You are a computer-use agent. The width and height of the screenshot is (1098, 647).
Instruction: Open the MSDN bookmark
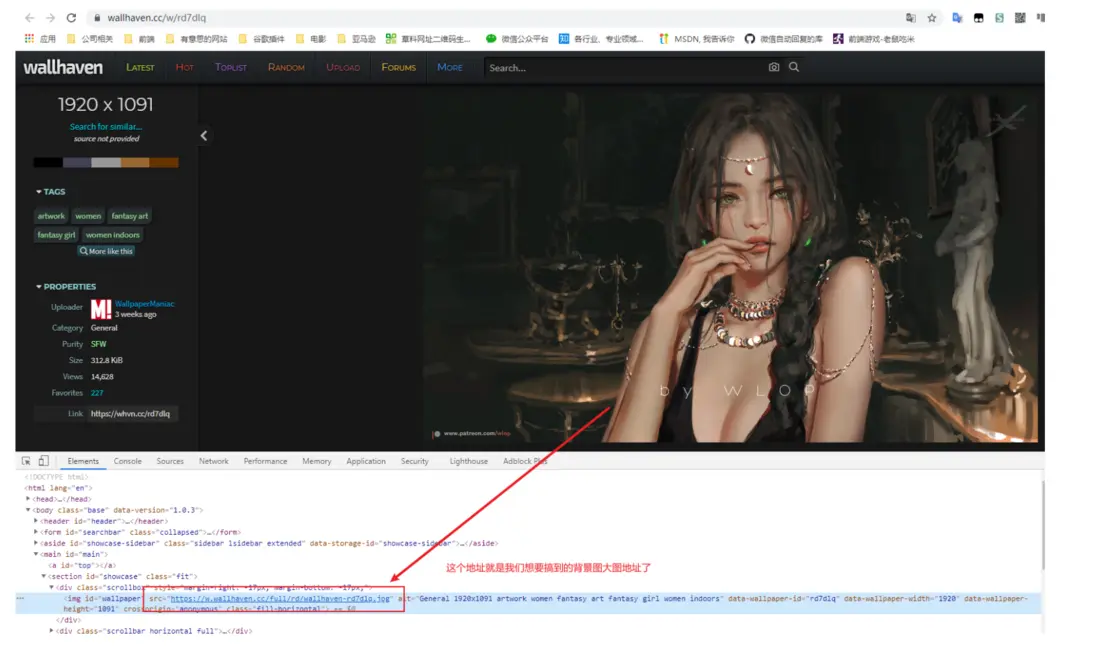[x=697, y=39]
